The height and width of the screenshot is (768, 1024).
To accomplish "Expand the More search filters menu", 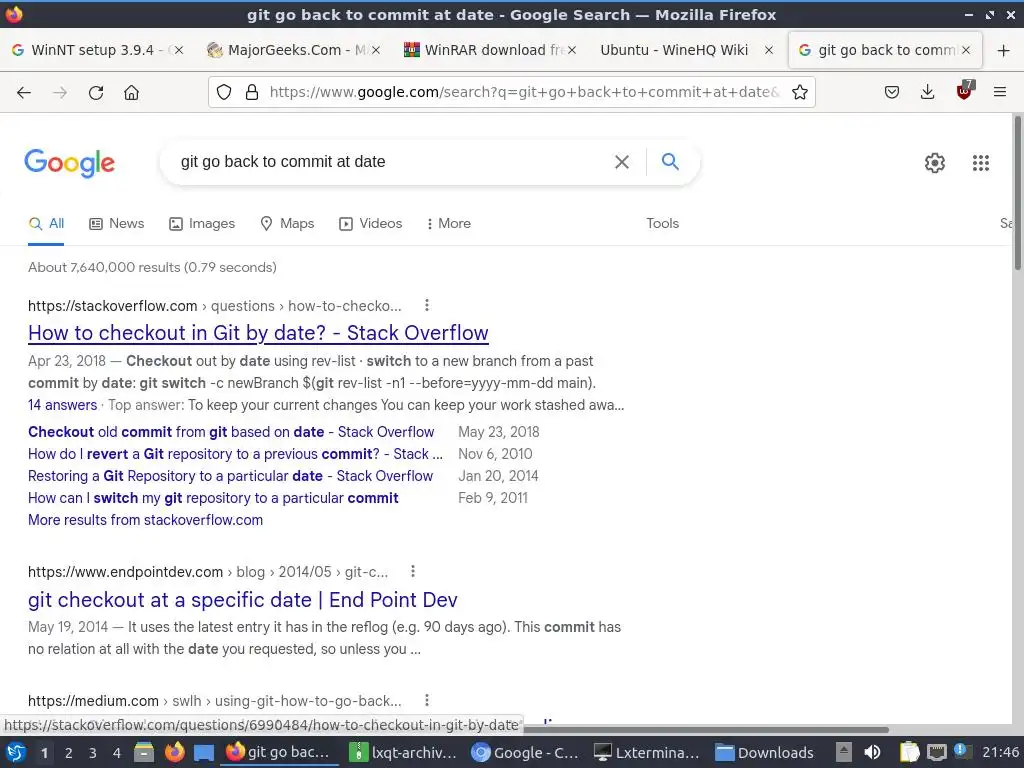I will pos(448,223).
